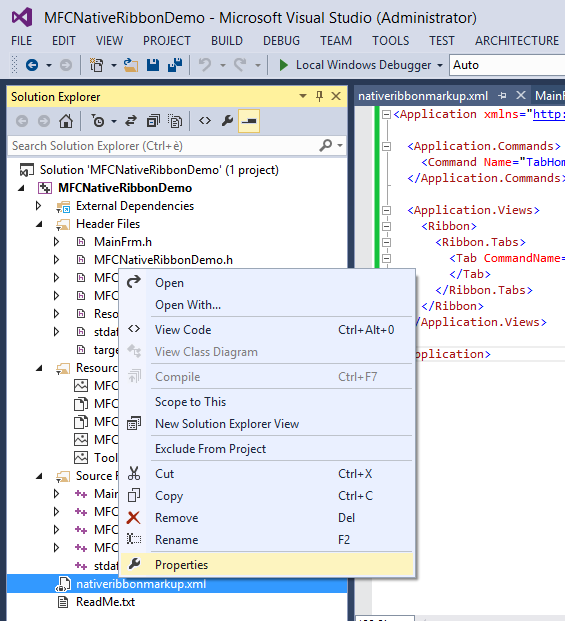The height and width of the screenshot is (621, 565).
Task: Open search options dropdown arrow
Action: click(340, 145)
